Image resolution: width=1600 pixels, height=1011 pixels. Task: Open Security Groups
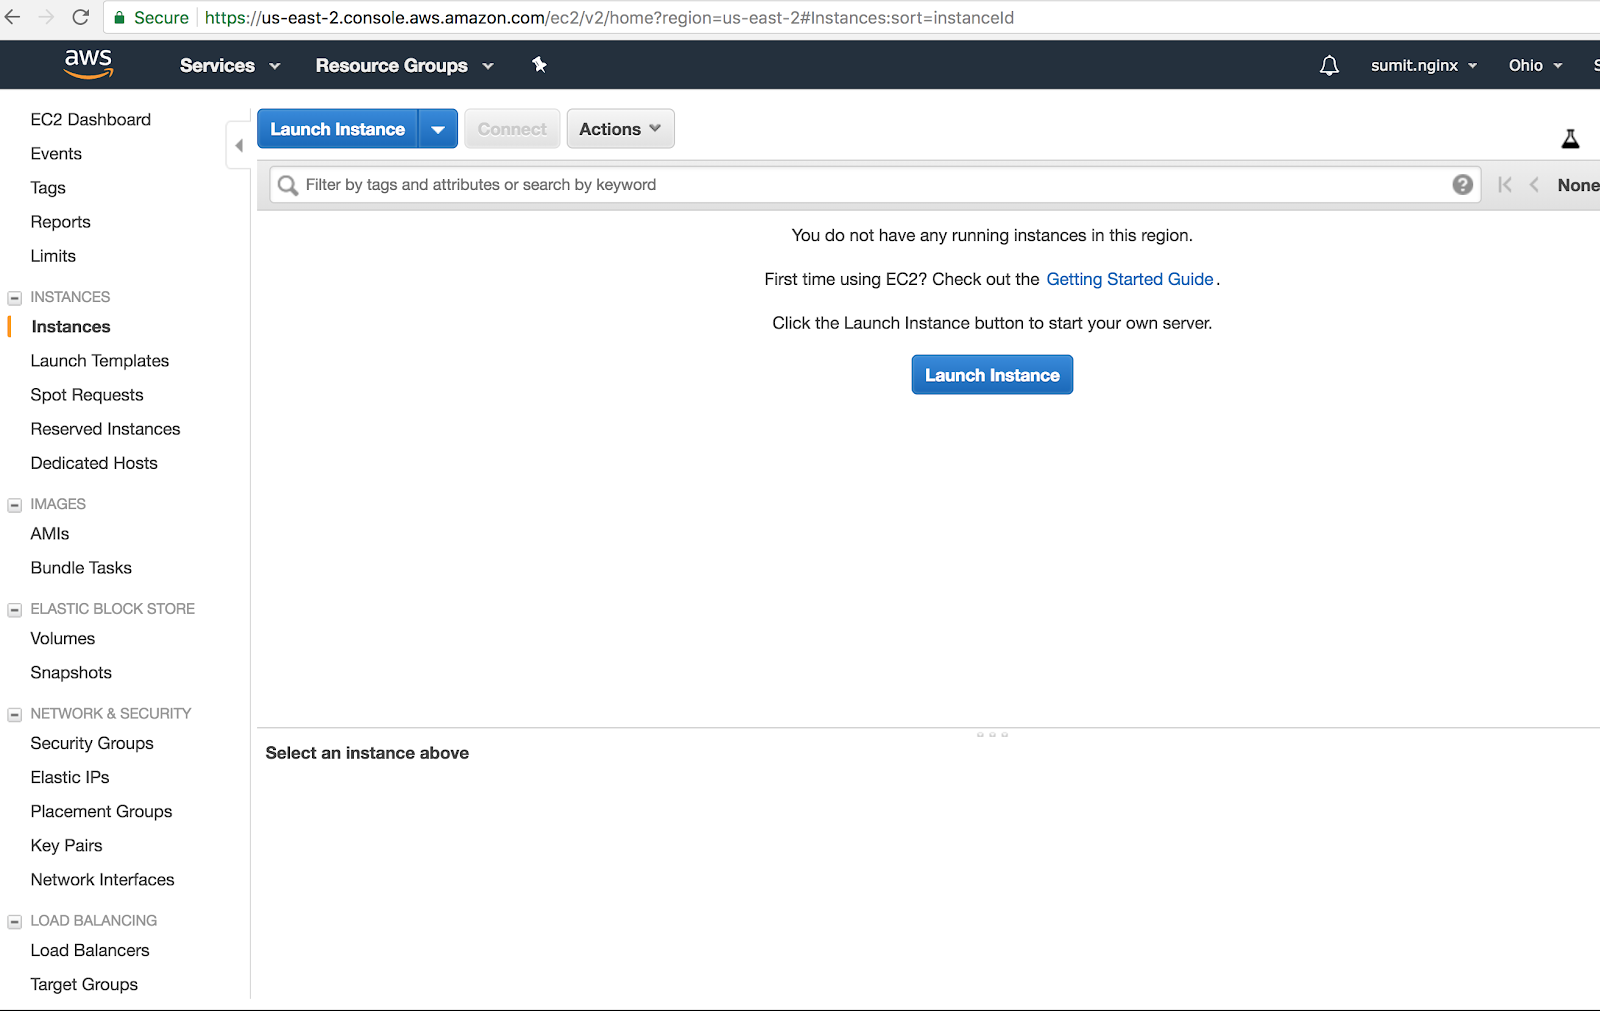tap(92, 744)
